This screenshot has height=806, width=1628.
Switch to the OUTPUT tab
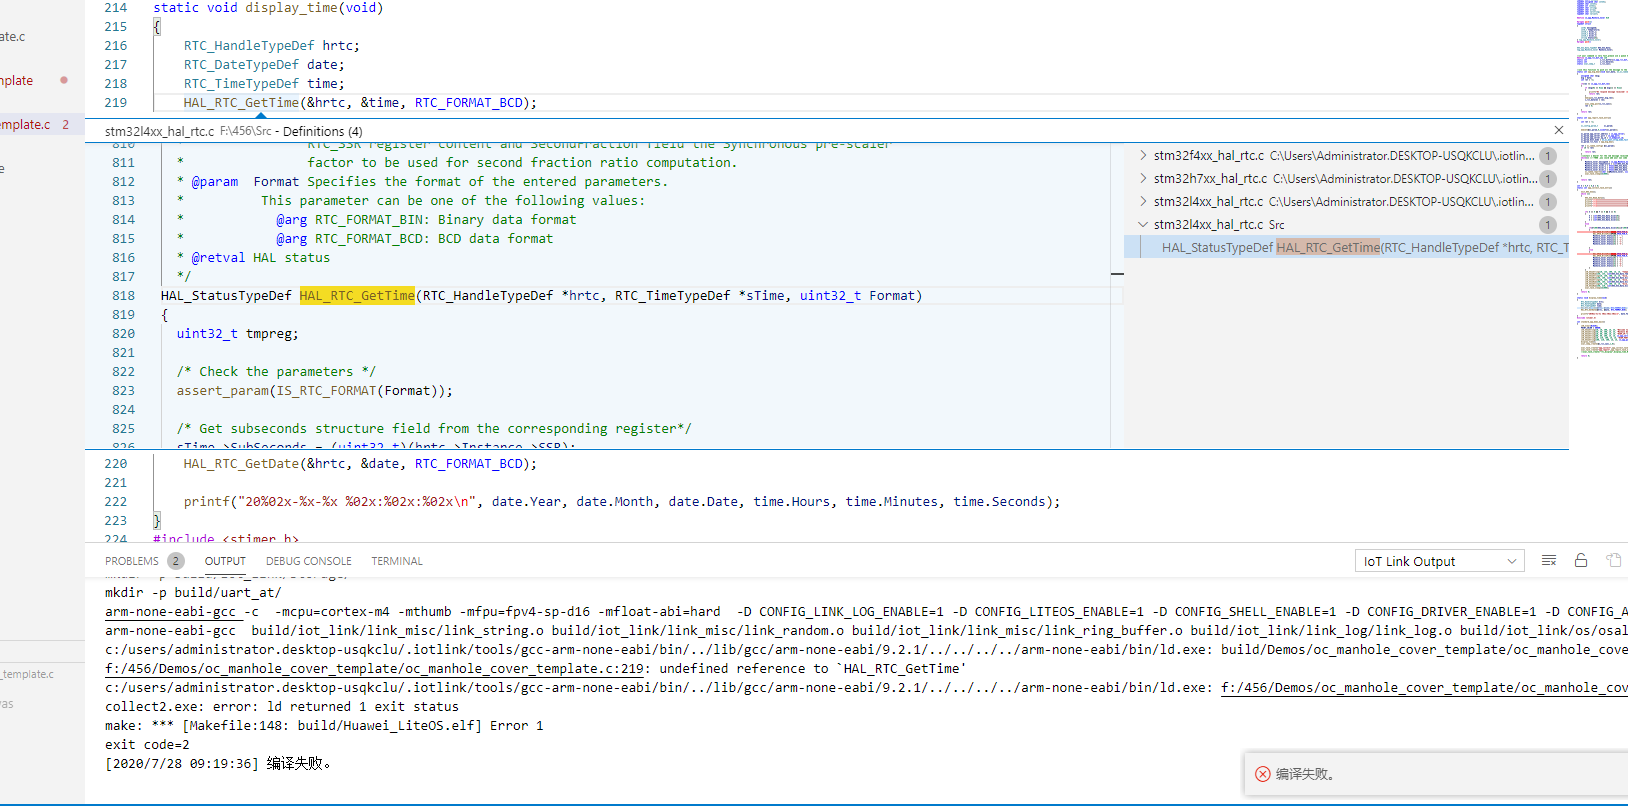coord(225,561)
